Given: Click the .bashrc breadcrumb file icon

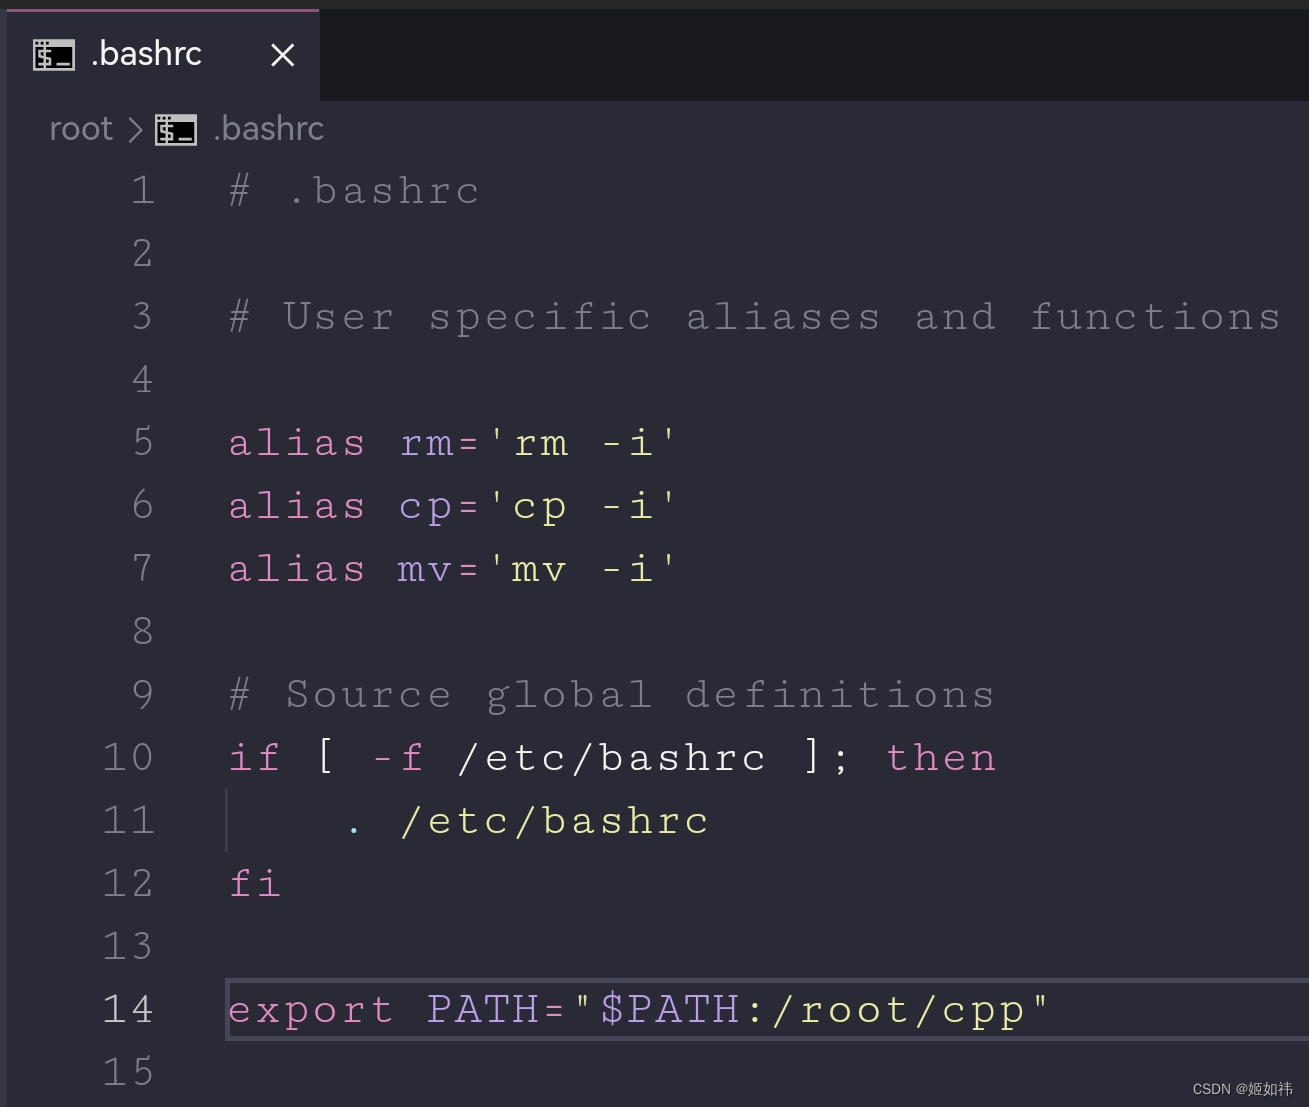Looking at the screenshot, I should [x=176, y=130].
